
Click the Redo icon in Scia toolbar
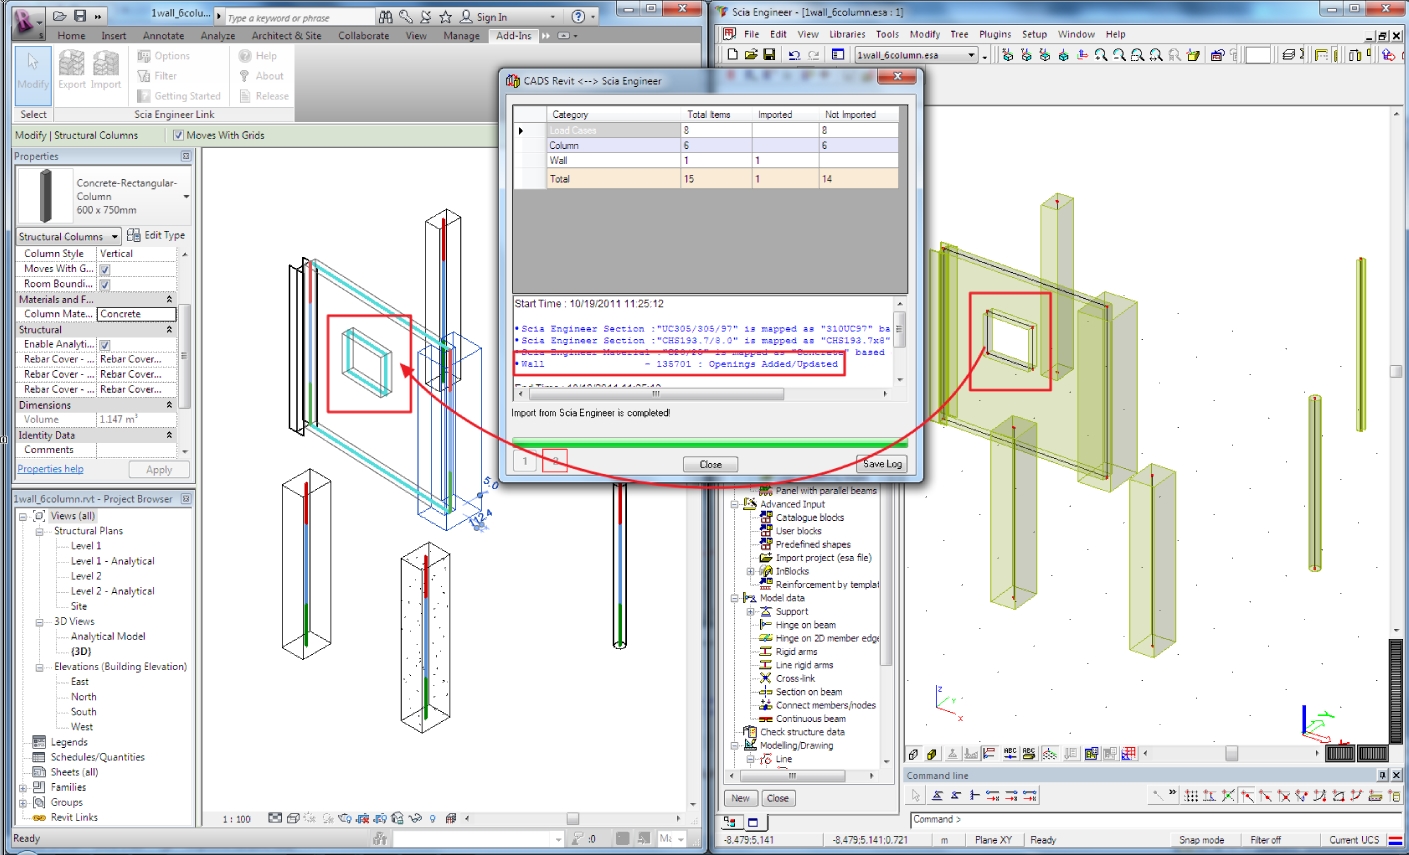pyautogui.click(x=813, y=55)
